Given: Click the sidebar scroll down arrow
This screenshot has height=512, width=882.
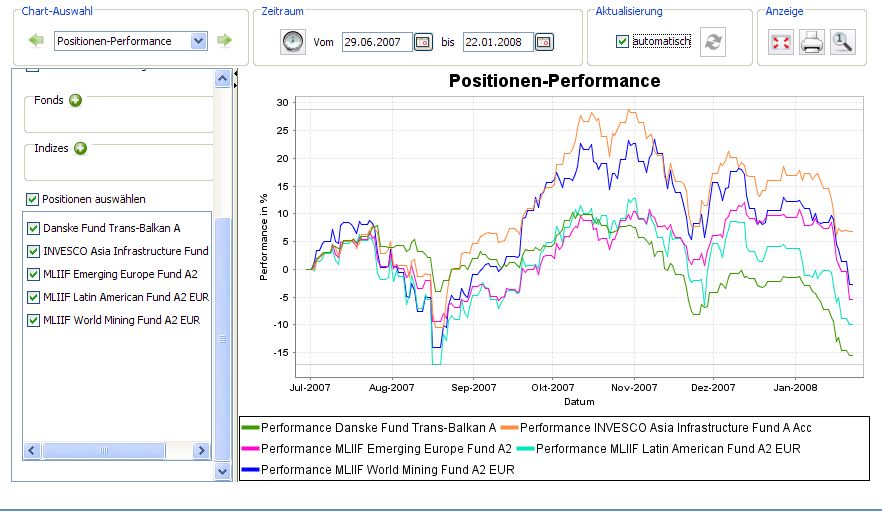Looking at the screenshot, I should pos(222,471).
